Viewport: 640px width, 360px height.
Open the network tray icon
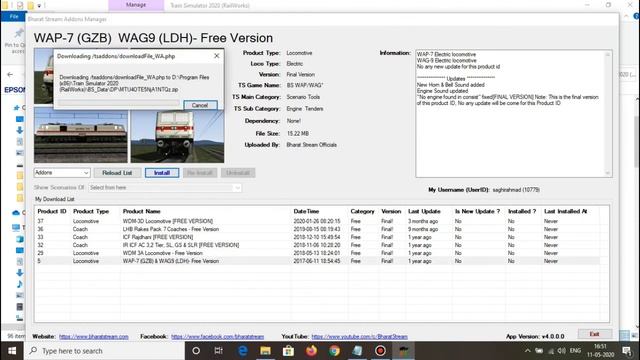pos(551,351)
